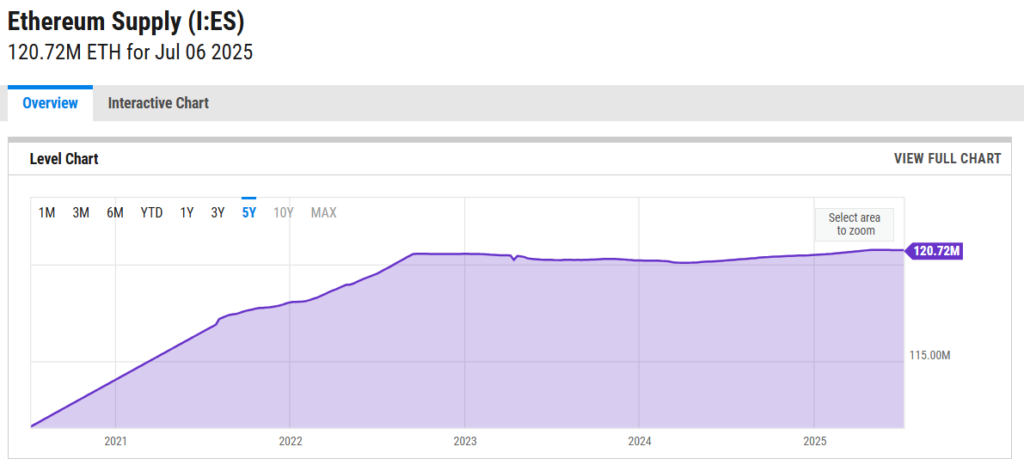This screenshot has width=1024, height=465.
Task: Choose the 6M time range
Action: coord(115,212)
